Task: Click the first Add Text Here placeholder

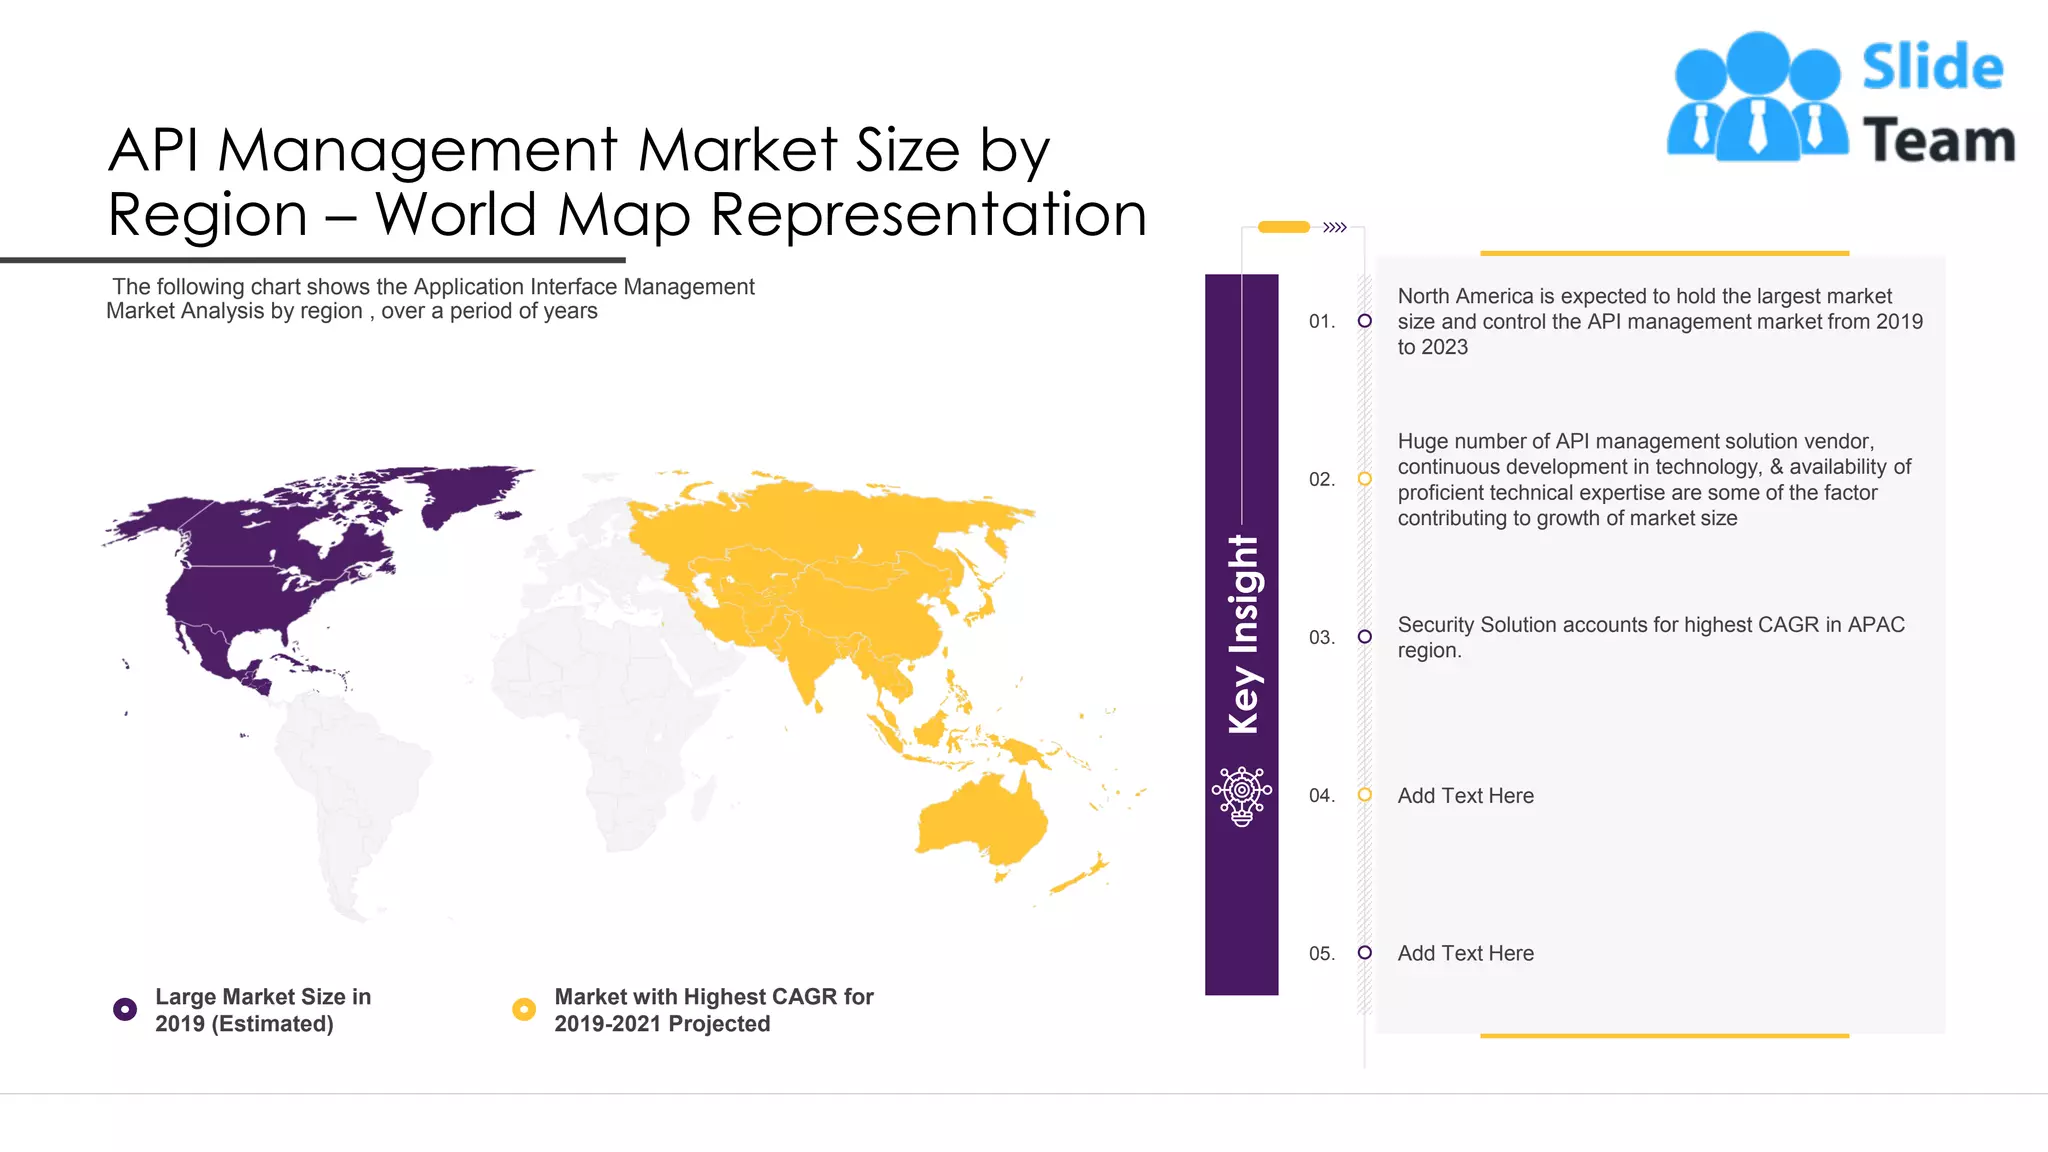Action: 1465,796
